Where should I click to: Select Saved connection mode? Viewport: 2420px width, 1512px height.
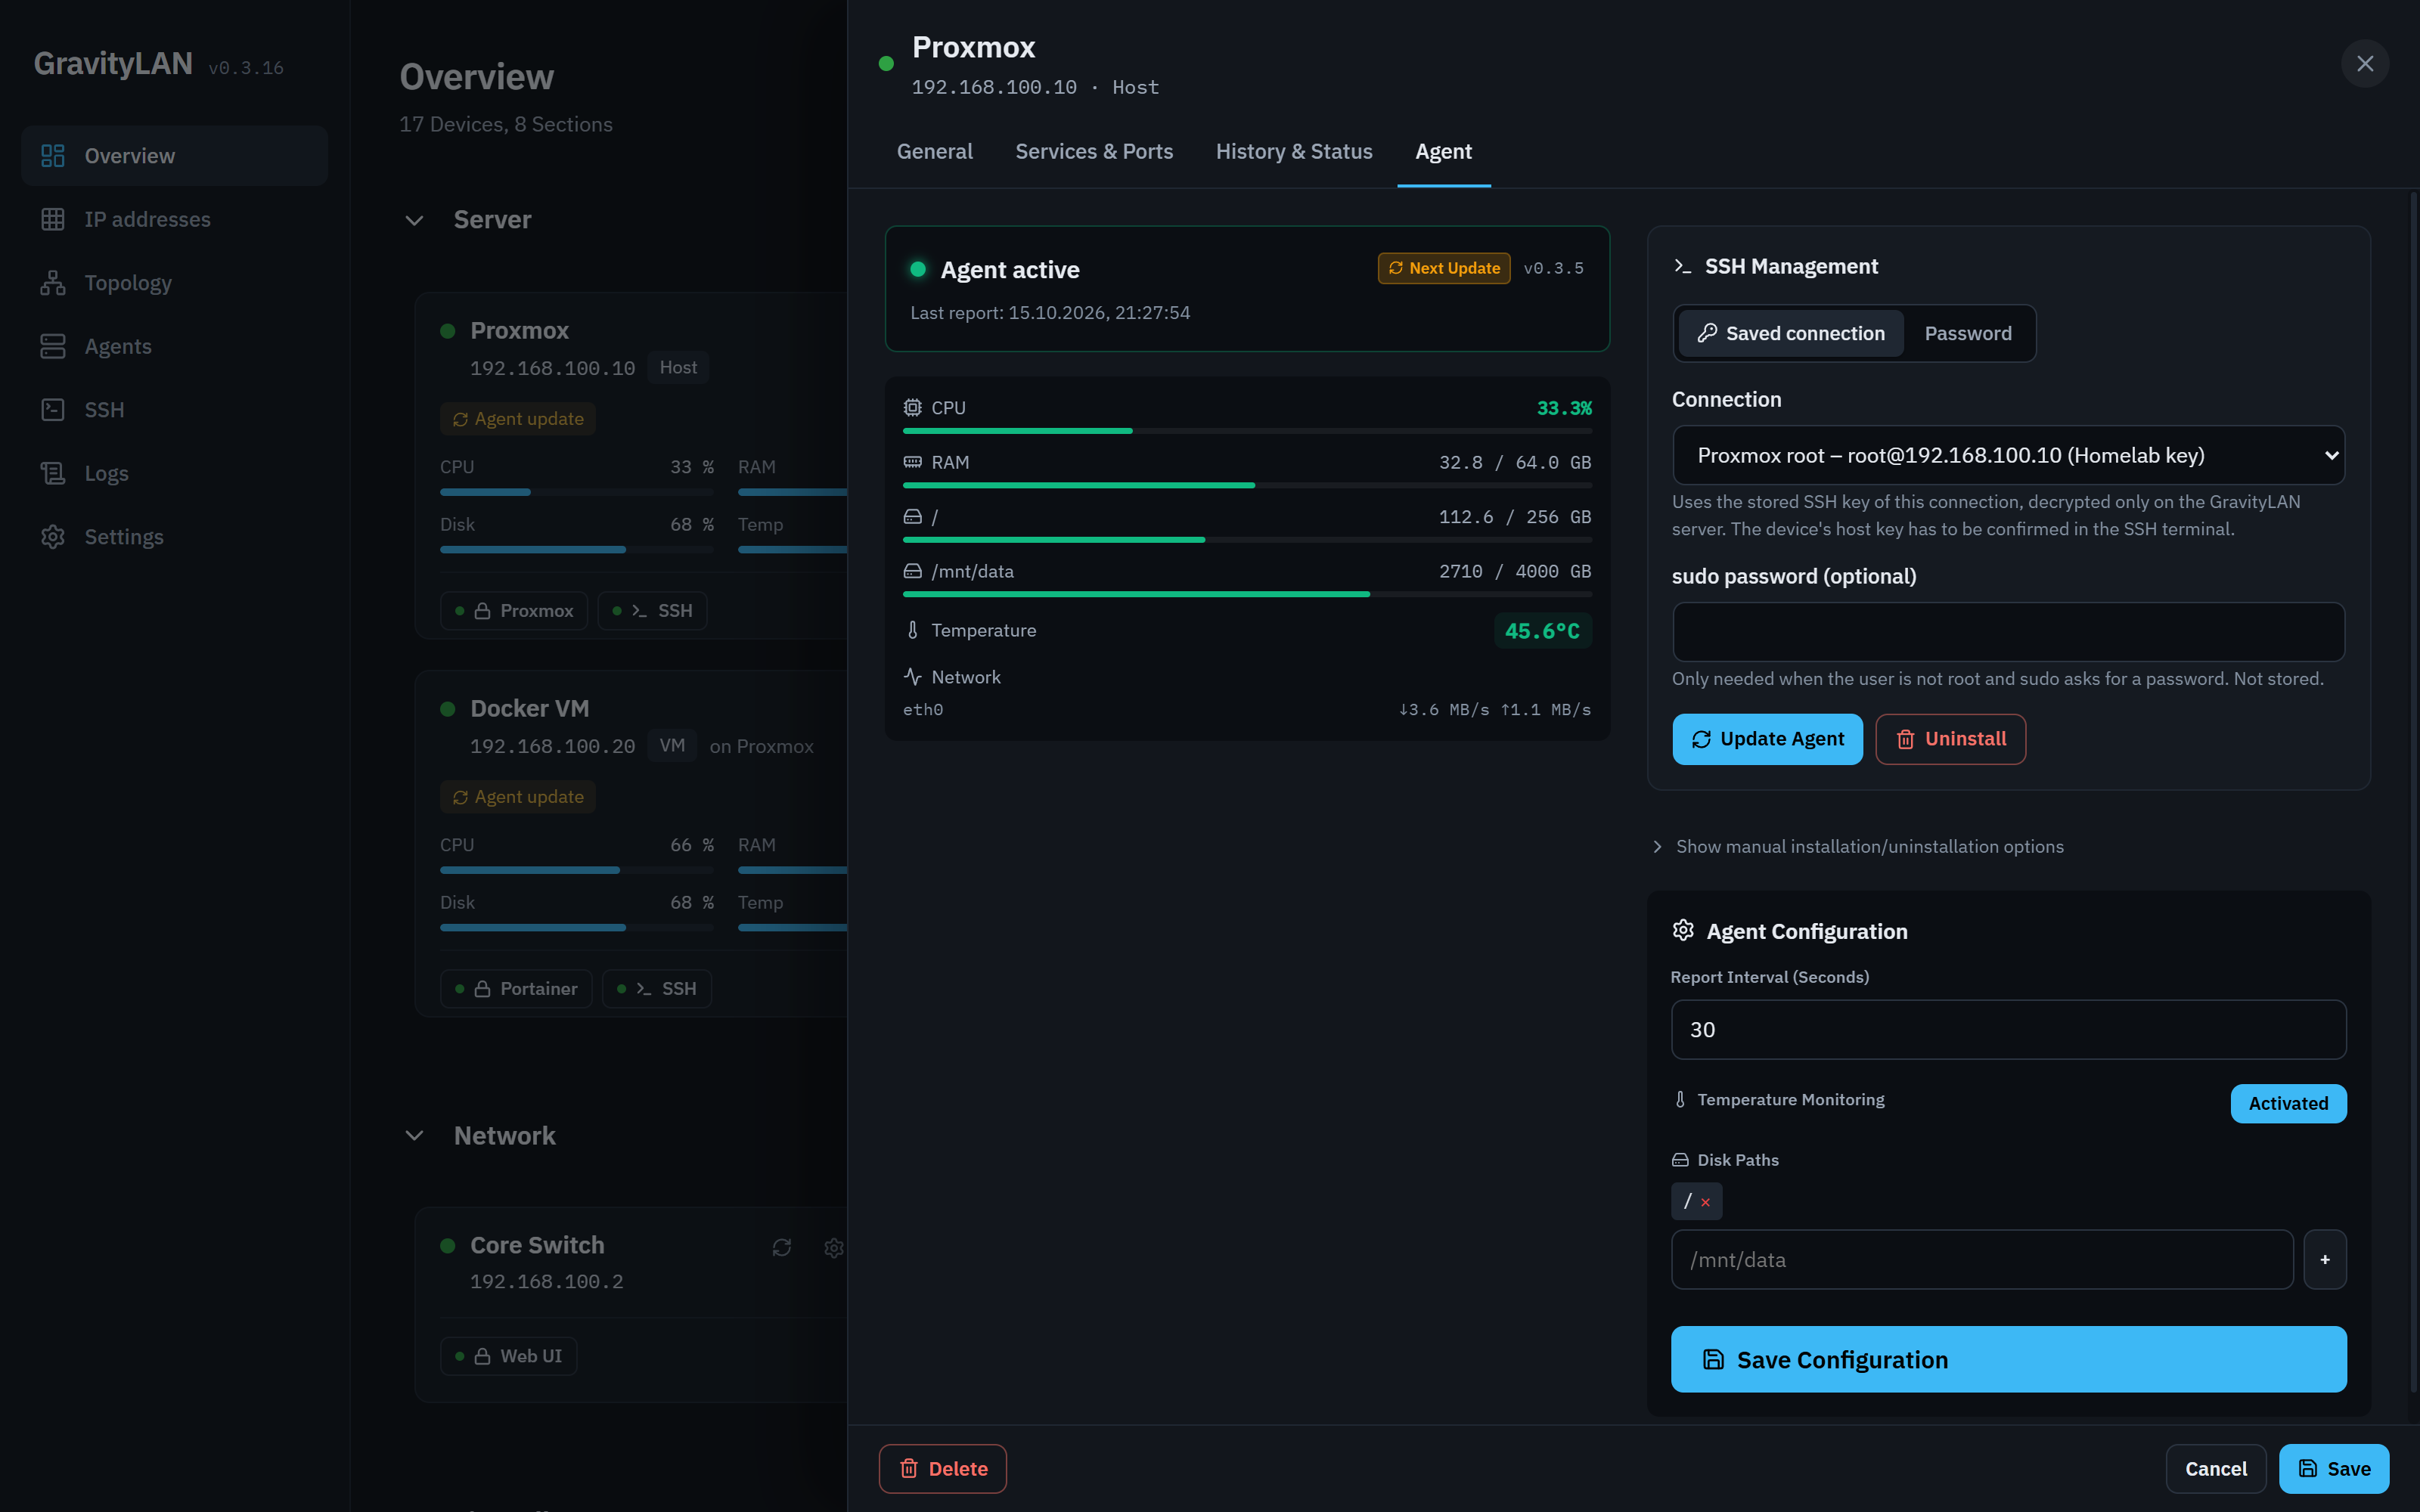(x=1791, y=334)
